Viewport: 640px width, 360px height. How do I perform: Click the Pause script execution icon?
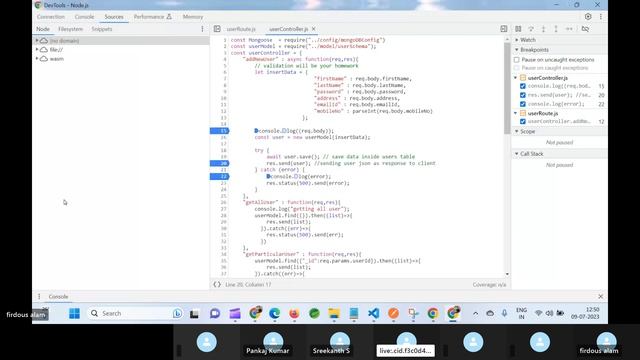pyautogui.click(x=518, y=29)
